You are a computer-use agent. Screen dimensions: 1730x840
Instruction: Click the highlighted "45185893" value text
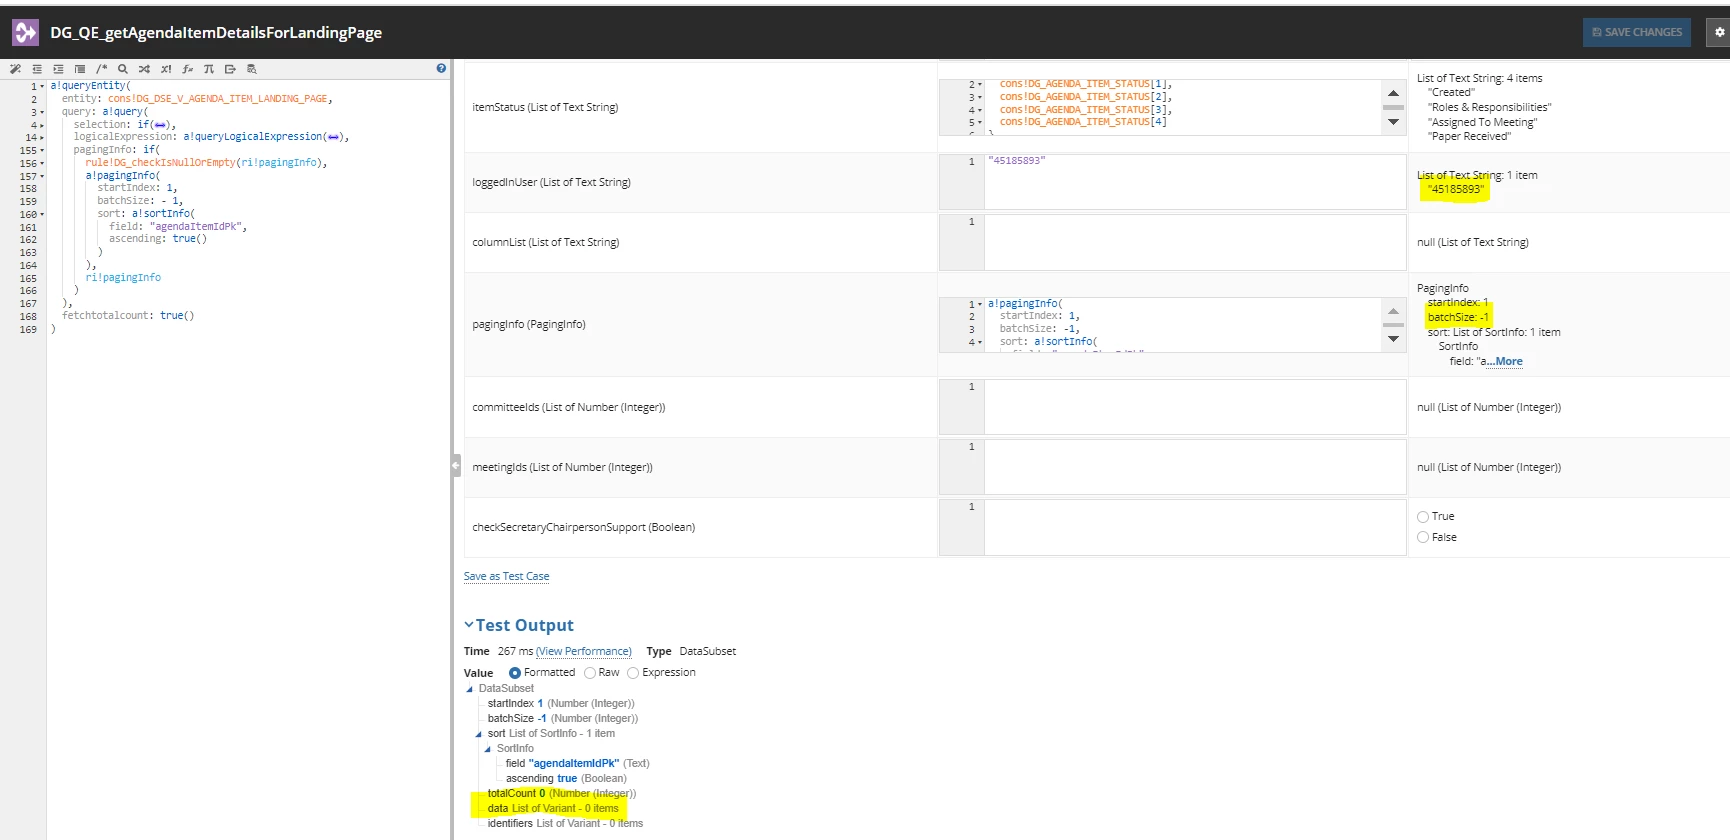1455,190
